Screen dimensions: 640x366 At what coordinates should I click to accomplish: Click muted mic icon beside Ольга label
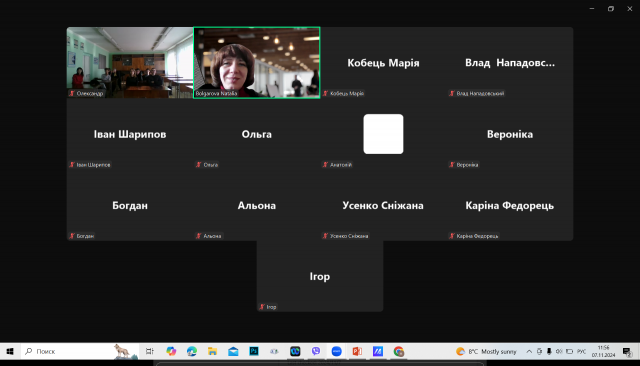point(199,165)
